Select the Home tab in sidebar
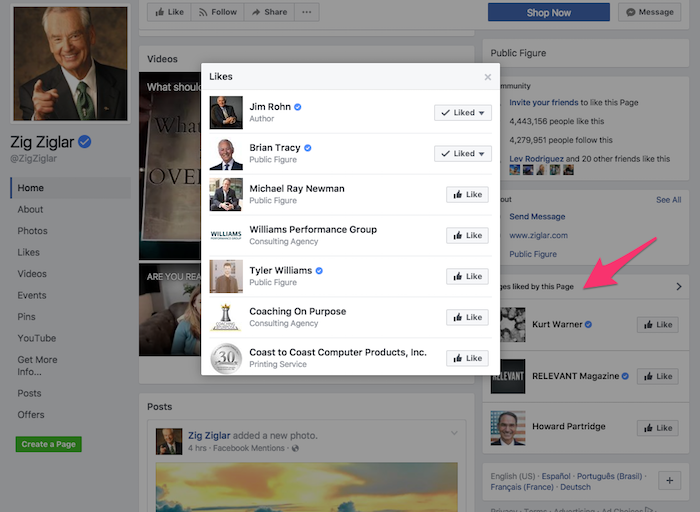Screen dimensions: 700x512 click(x=71, y=188)
